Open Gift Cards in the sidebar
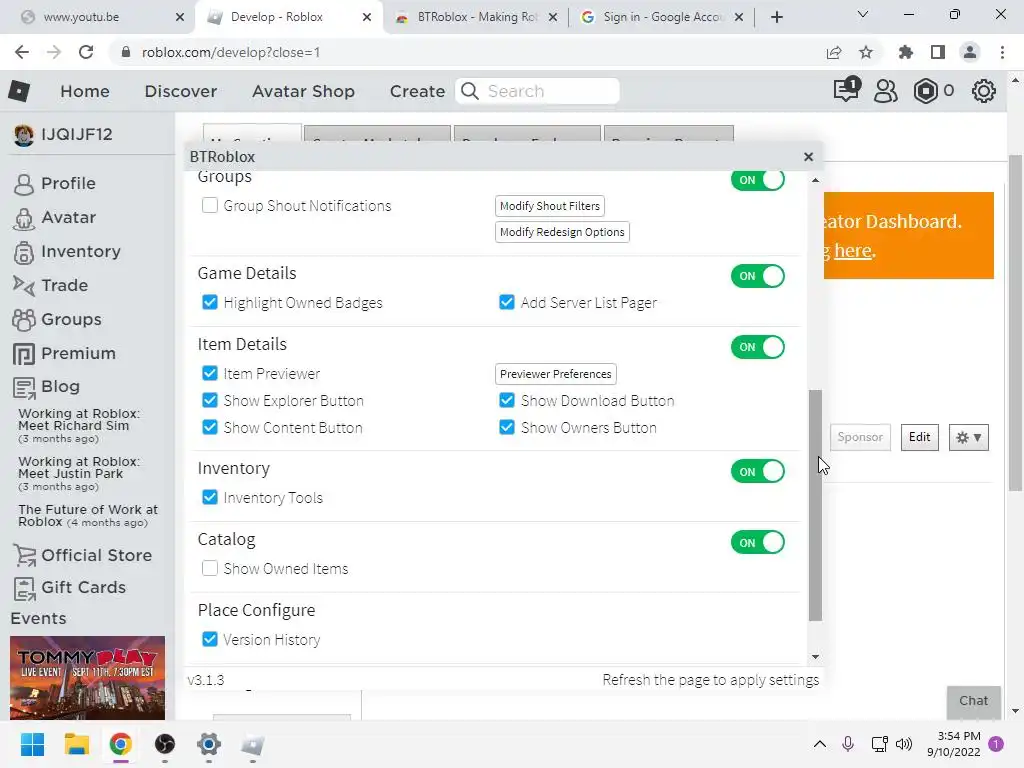 coord(83,587)
